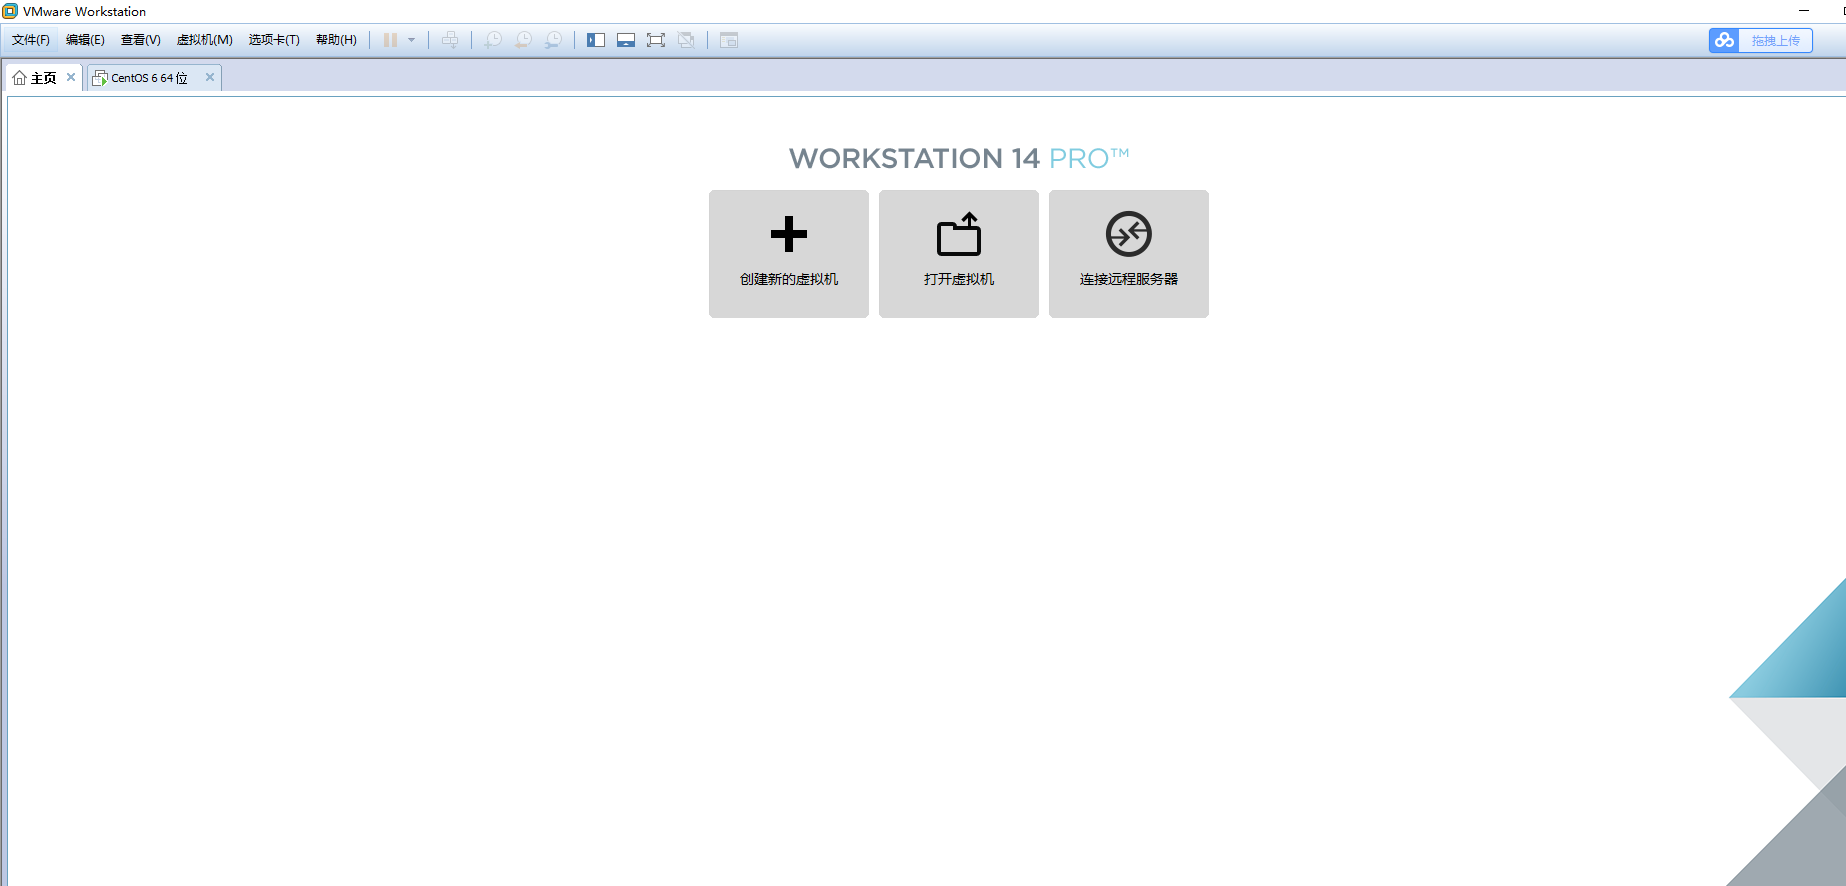The width and height of the screenshot is (1846, 886).
Task: Open the 文件(F) menu
Action: click(x=31, y=40)
